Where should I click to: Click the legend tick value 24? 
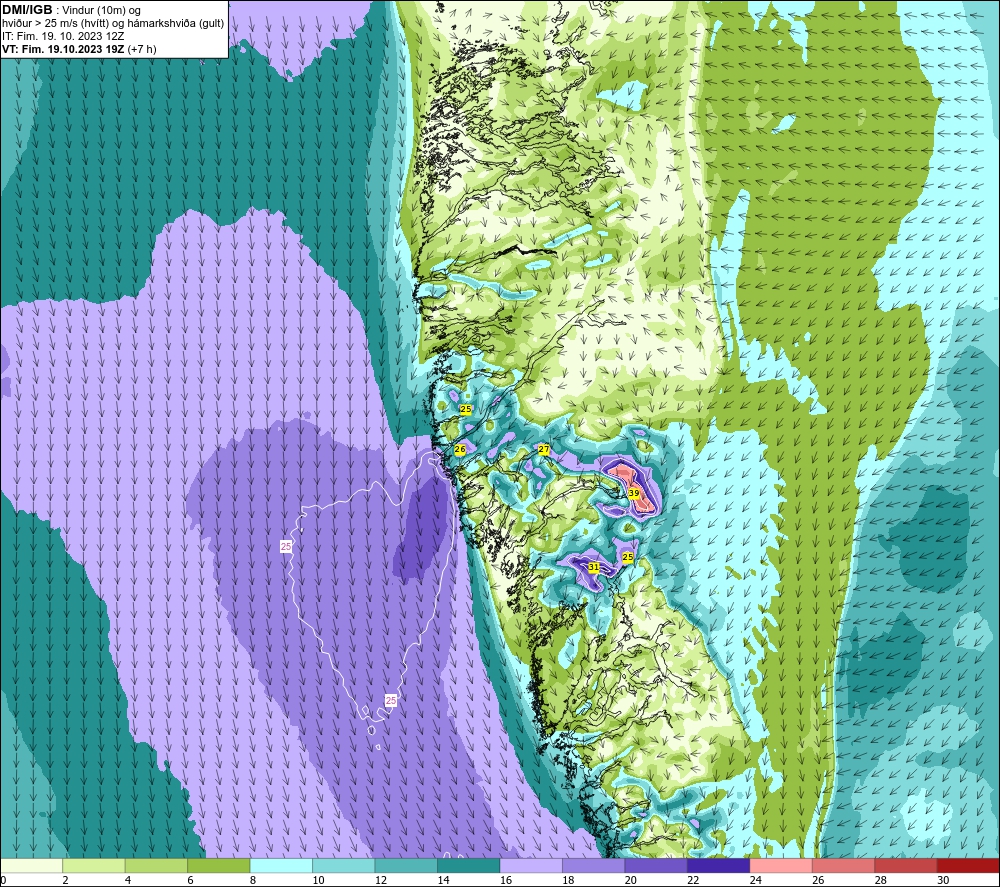point(756,881)
